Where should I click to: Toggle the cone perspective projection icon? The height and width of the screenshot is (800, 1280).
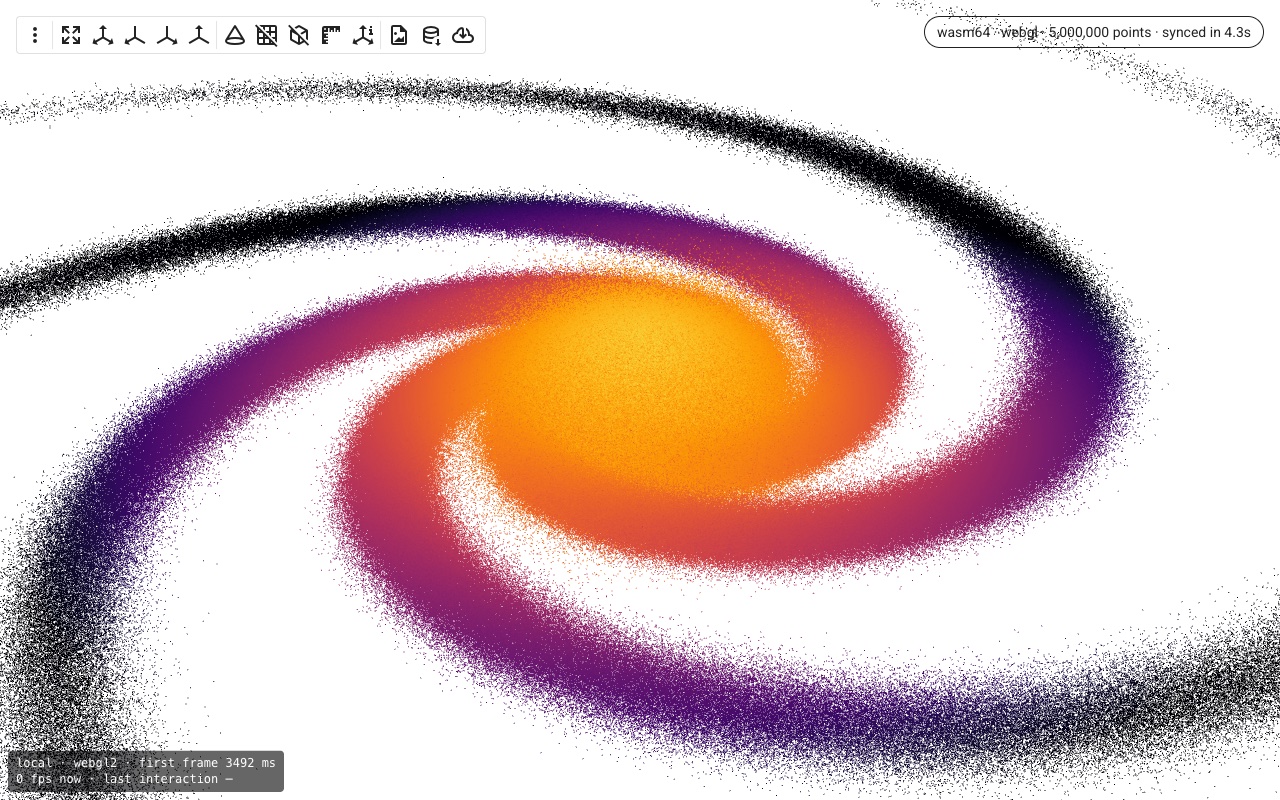tap(235, 35)
